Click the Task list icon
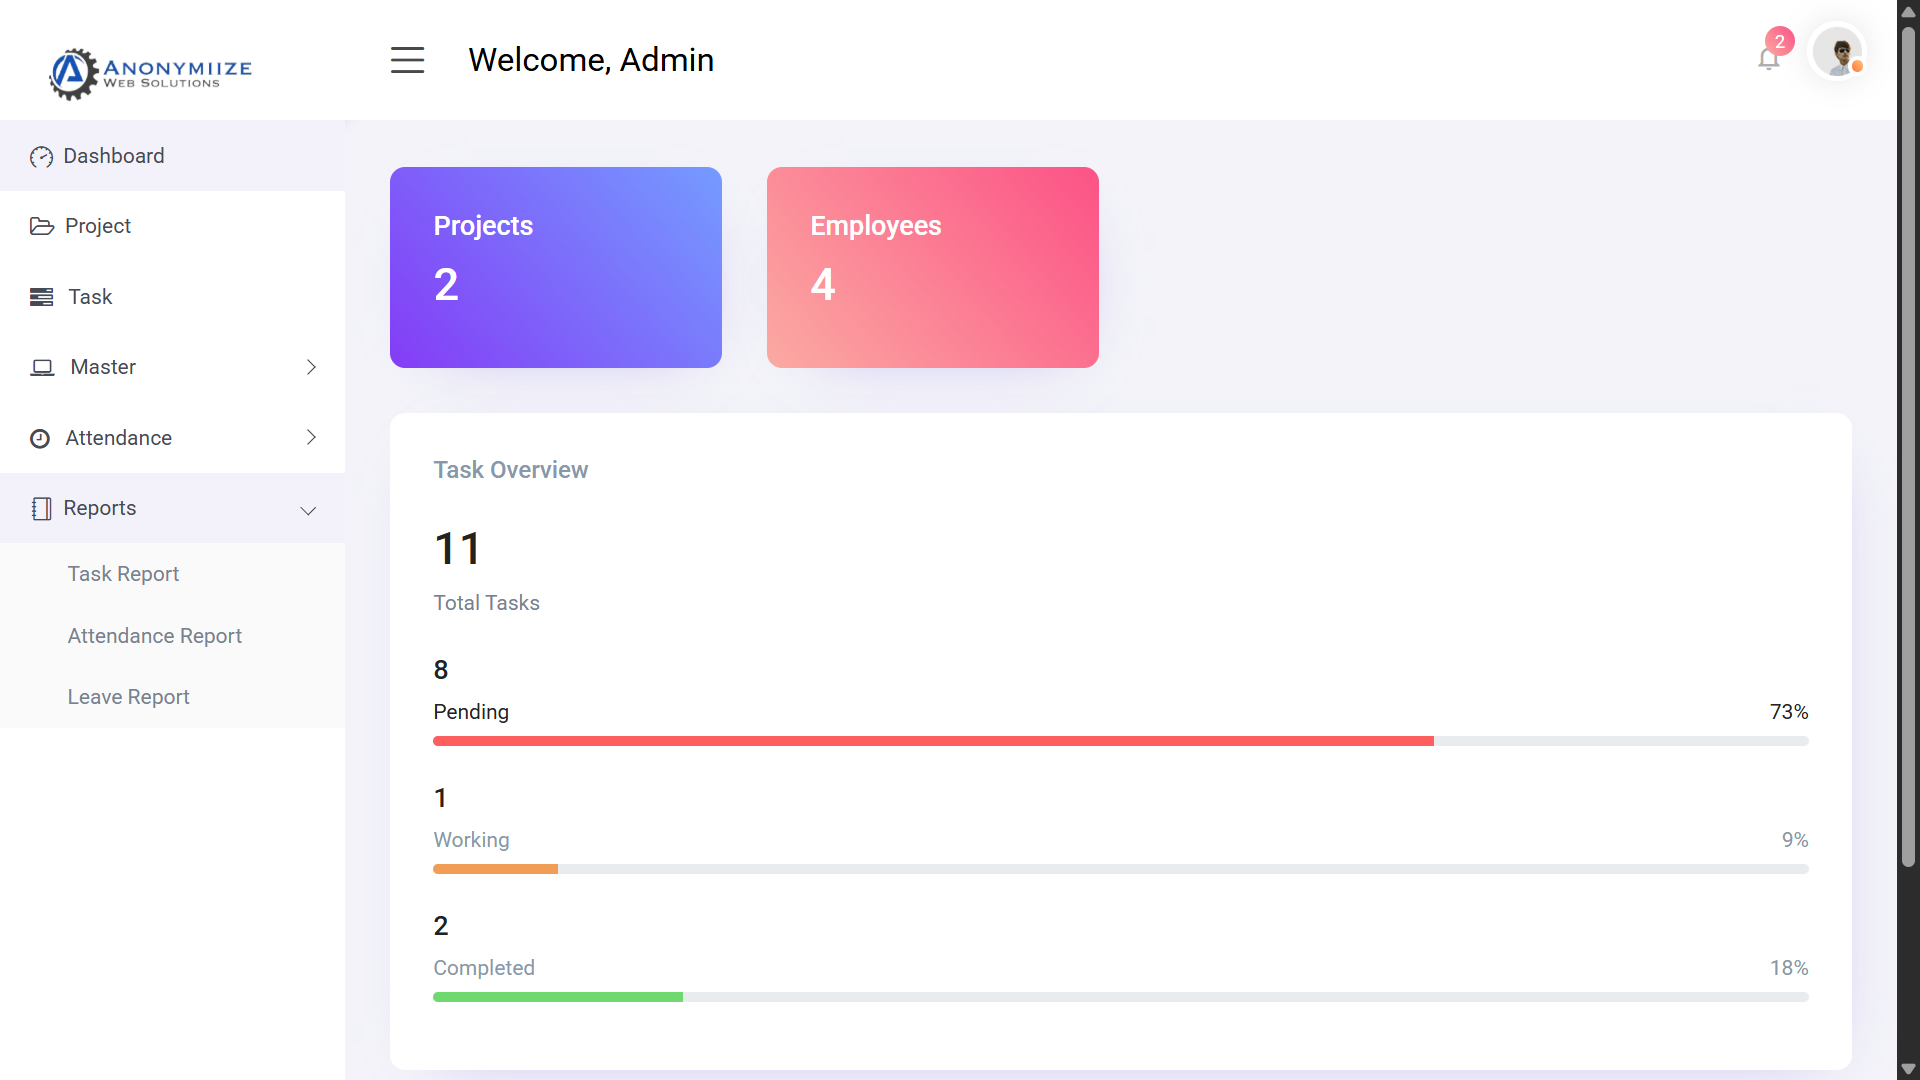 coord(42,297)
